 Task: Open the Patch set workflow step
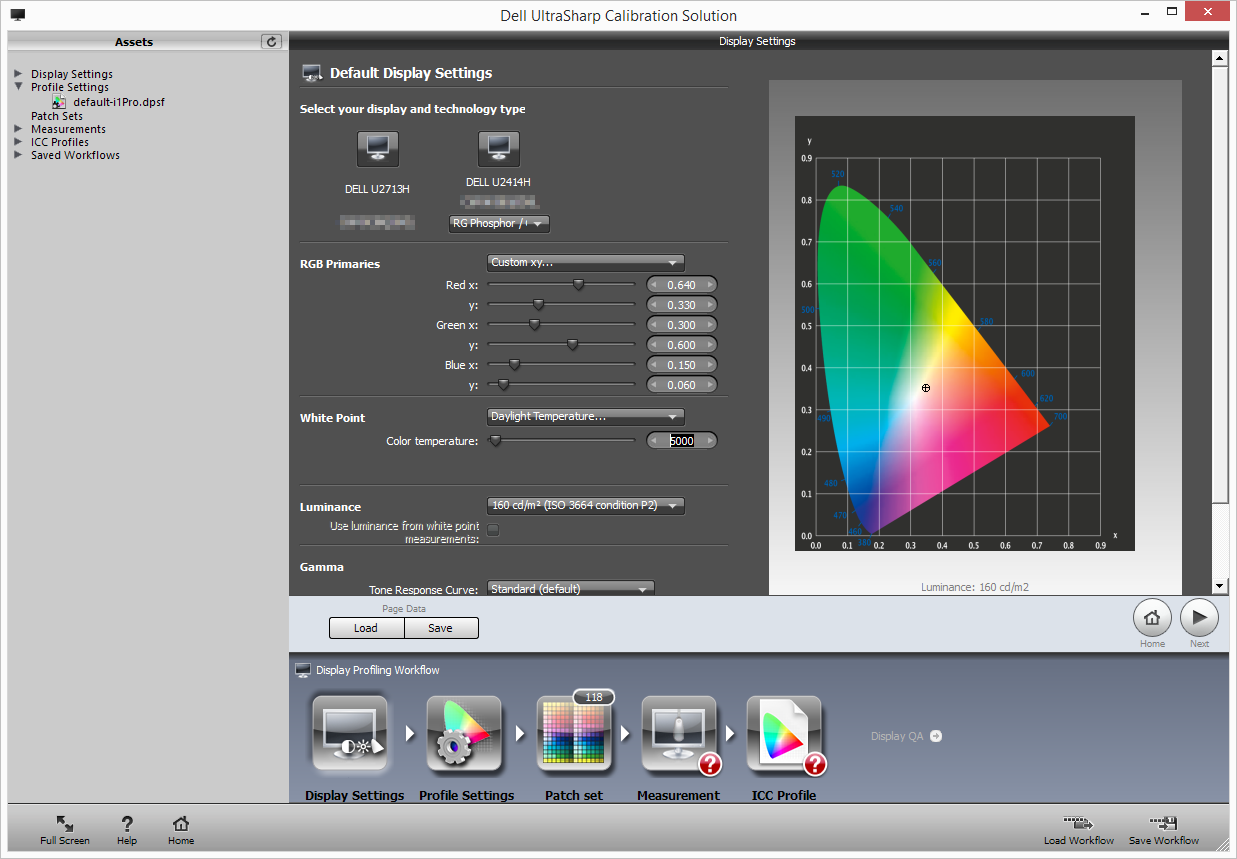click(574, 735)
